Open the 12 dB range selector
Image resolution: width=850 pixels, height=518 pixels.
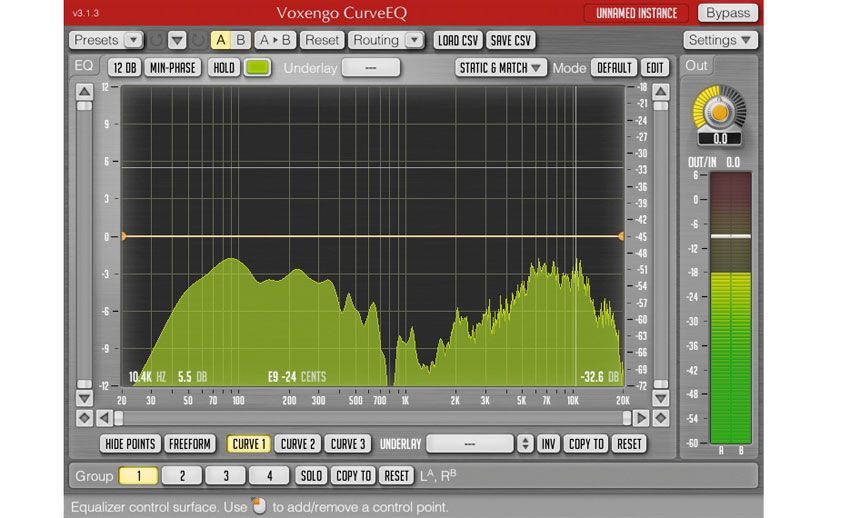(125, 68)
